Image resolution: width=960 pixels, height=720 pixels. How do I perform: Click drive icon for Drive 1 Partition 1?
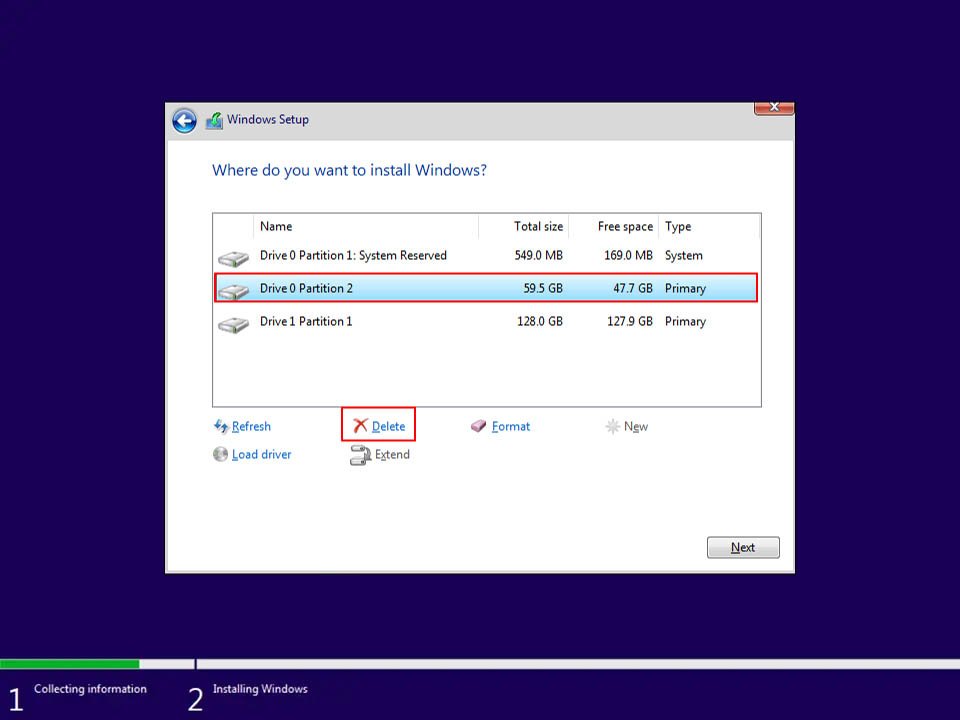tap(233, 324)
